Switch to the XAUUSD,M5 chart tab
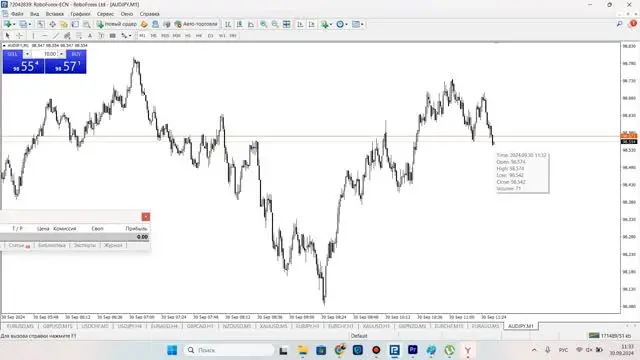The width and height of the screenshot is (640, 360). pyautogui.click(x=273, y=326)
